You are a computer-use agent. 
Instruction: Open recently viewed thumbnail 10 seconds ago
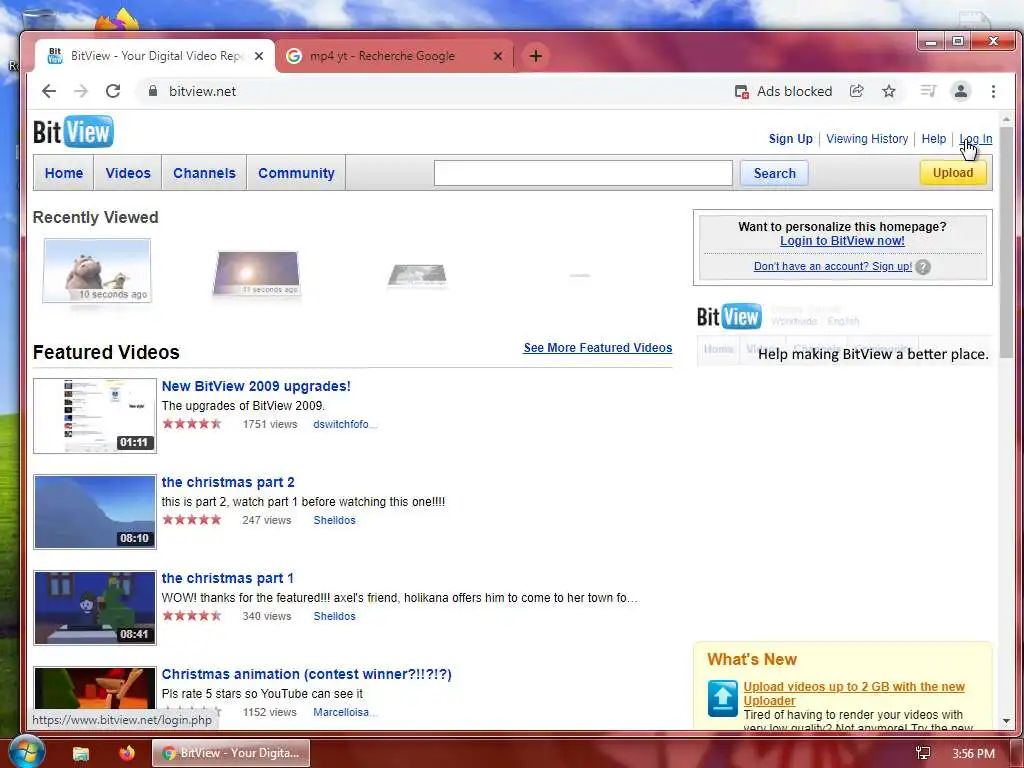tap(97, 270)
